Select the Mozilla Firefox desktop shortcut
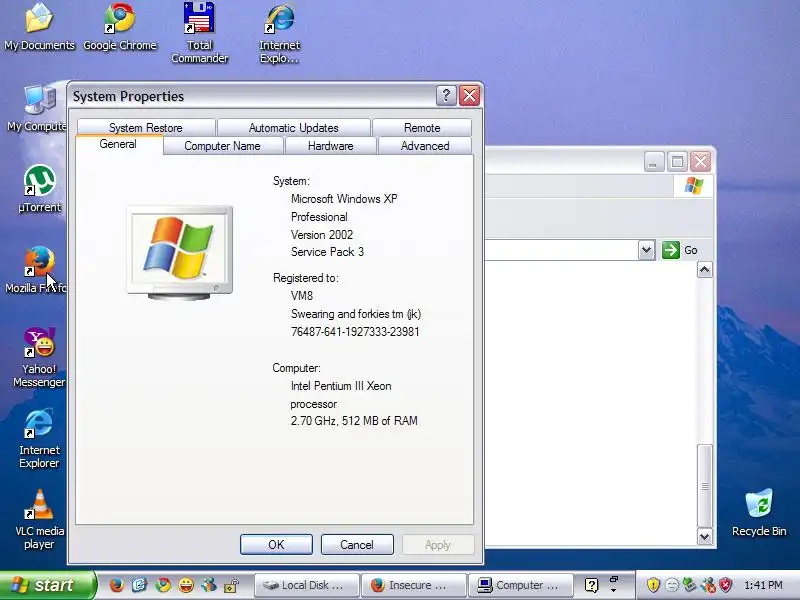 click(36, 269)
